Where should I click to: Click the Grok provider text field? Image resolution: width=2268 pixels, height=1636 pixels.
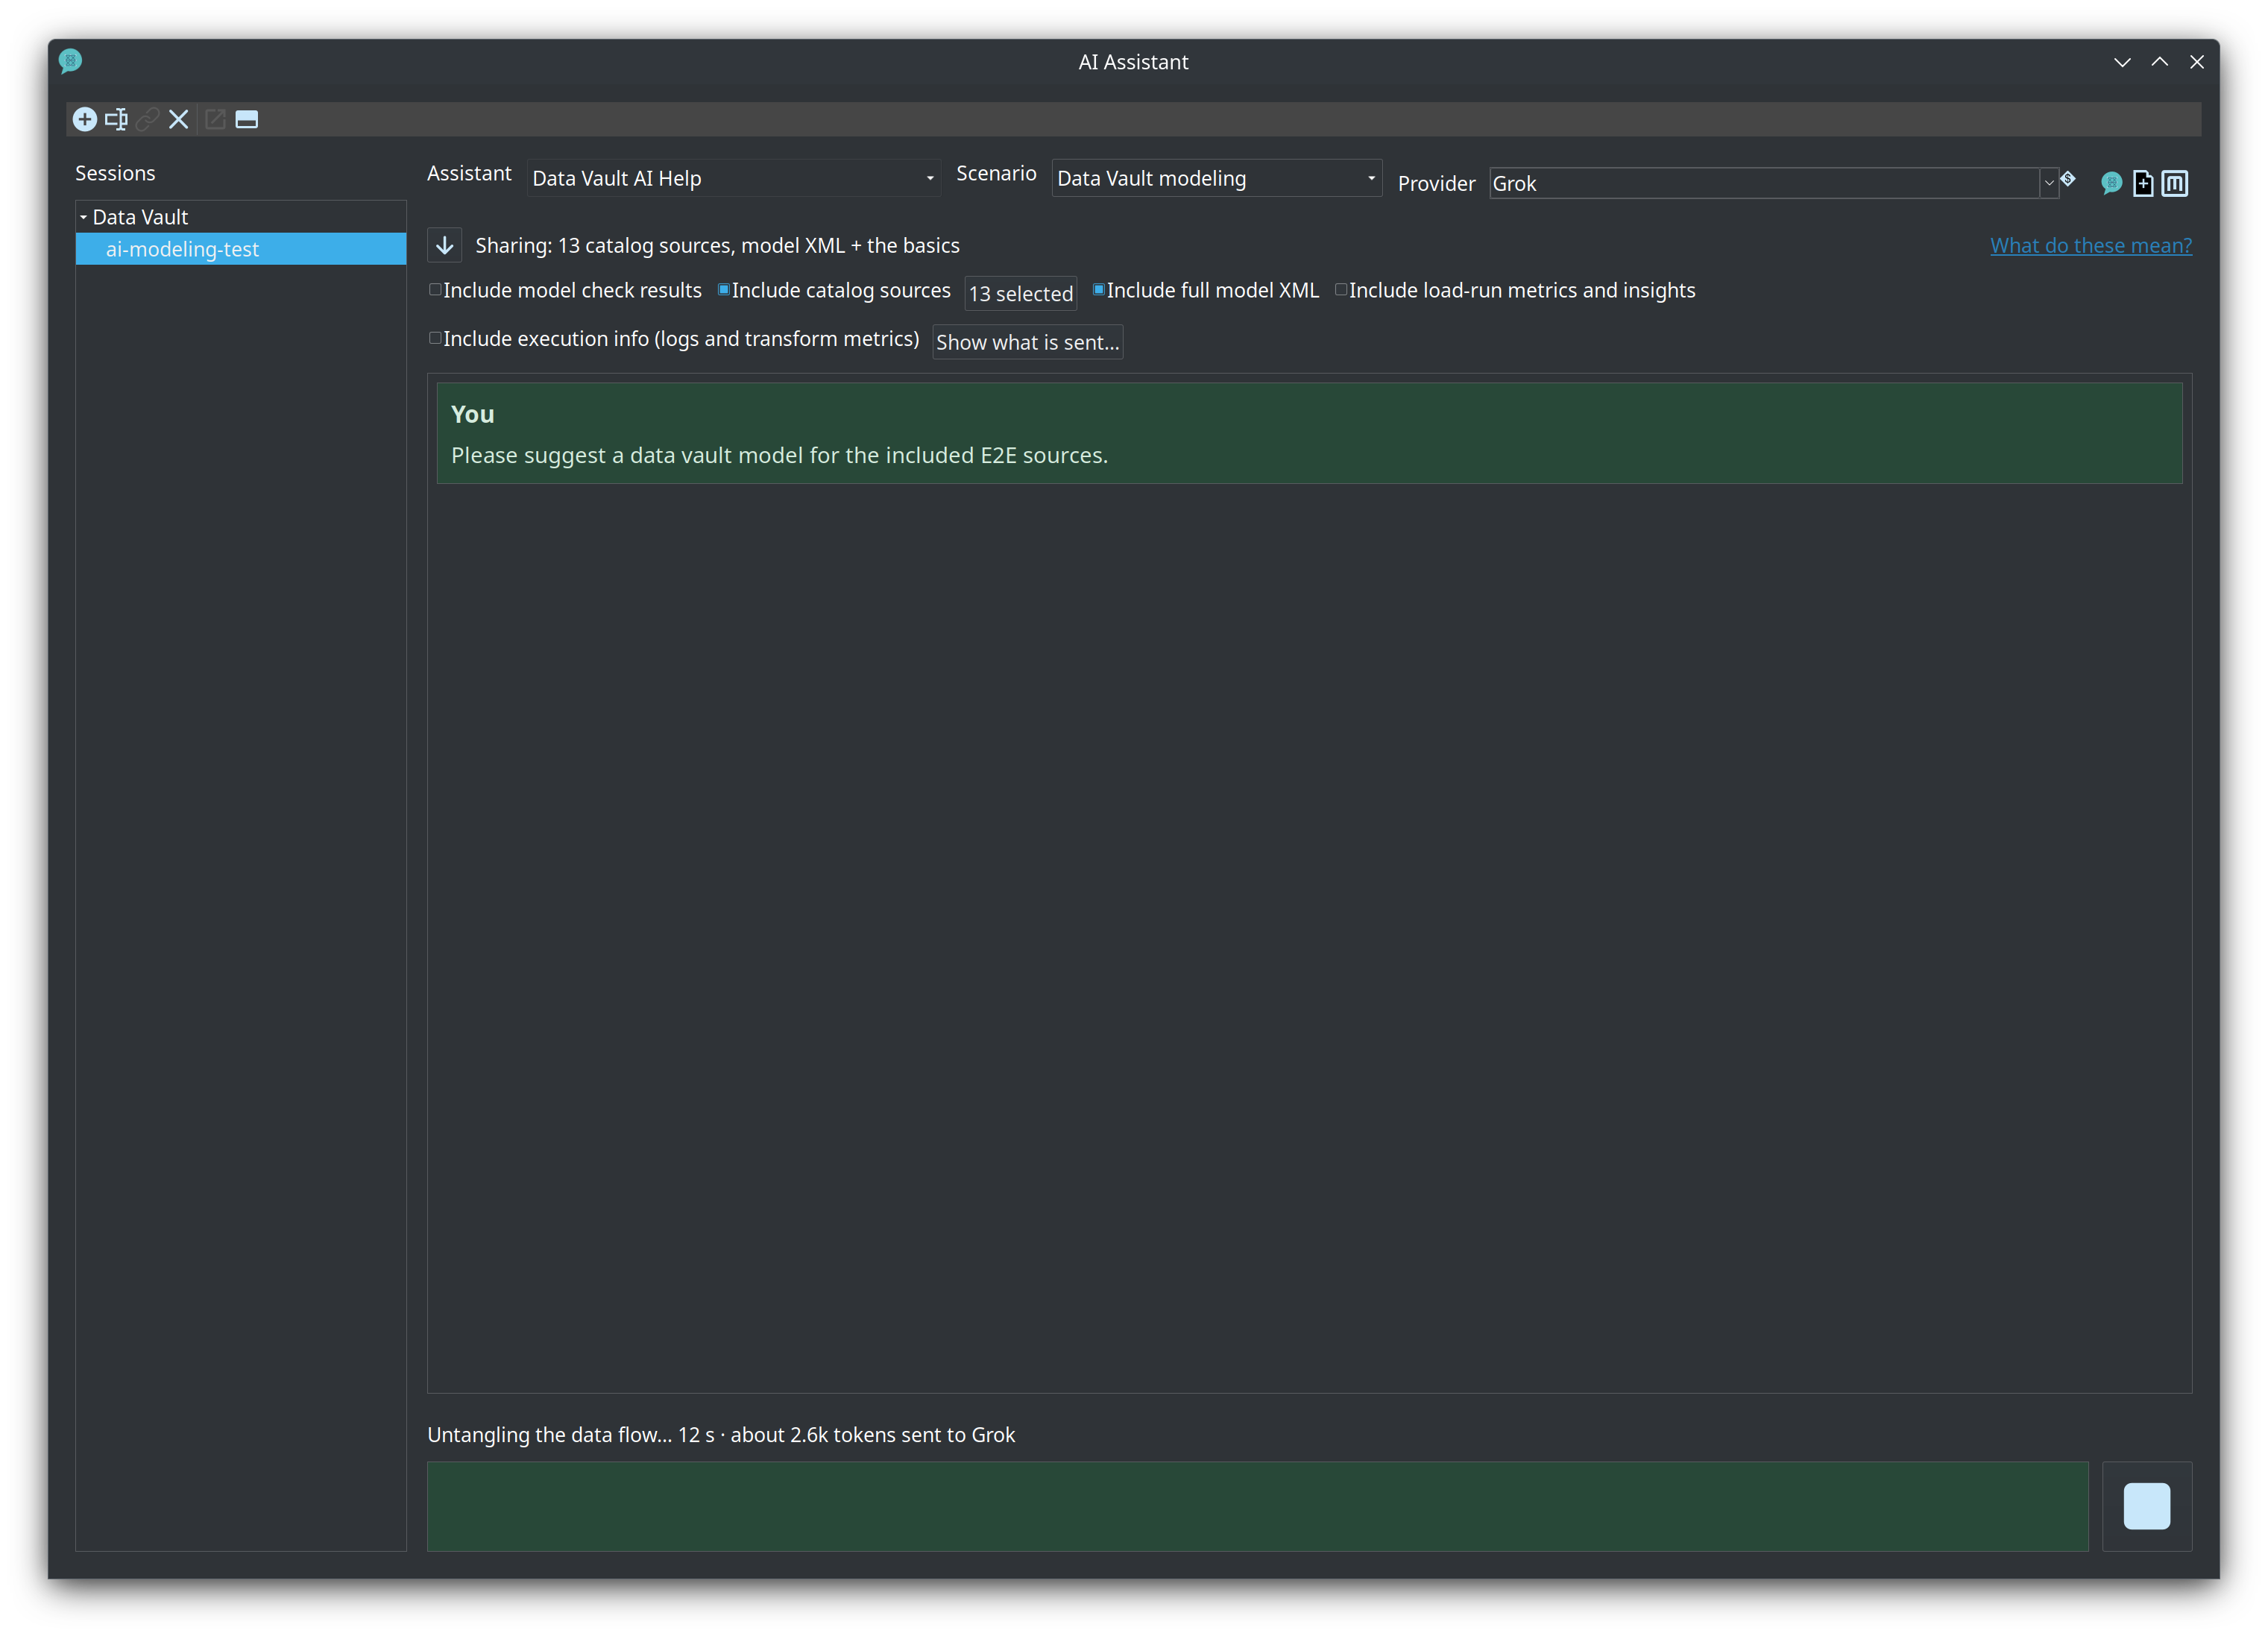coord(1764,183)
